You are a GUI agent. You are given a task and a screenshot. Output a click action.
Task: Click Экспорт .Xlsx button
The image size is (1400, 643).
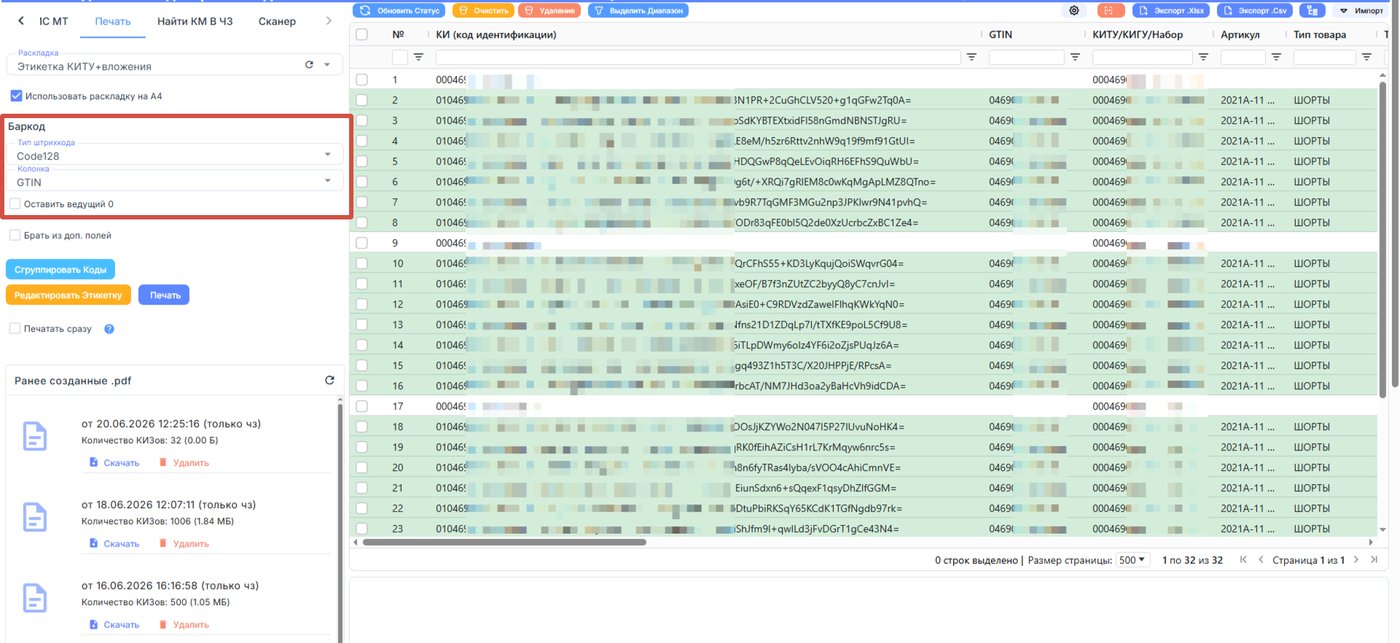[x=1173, y=10]
